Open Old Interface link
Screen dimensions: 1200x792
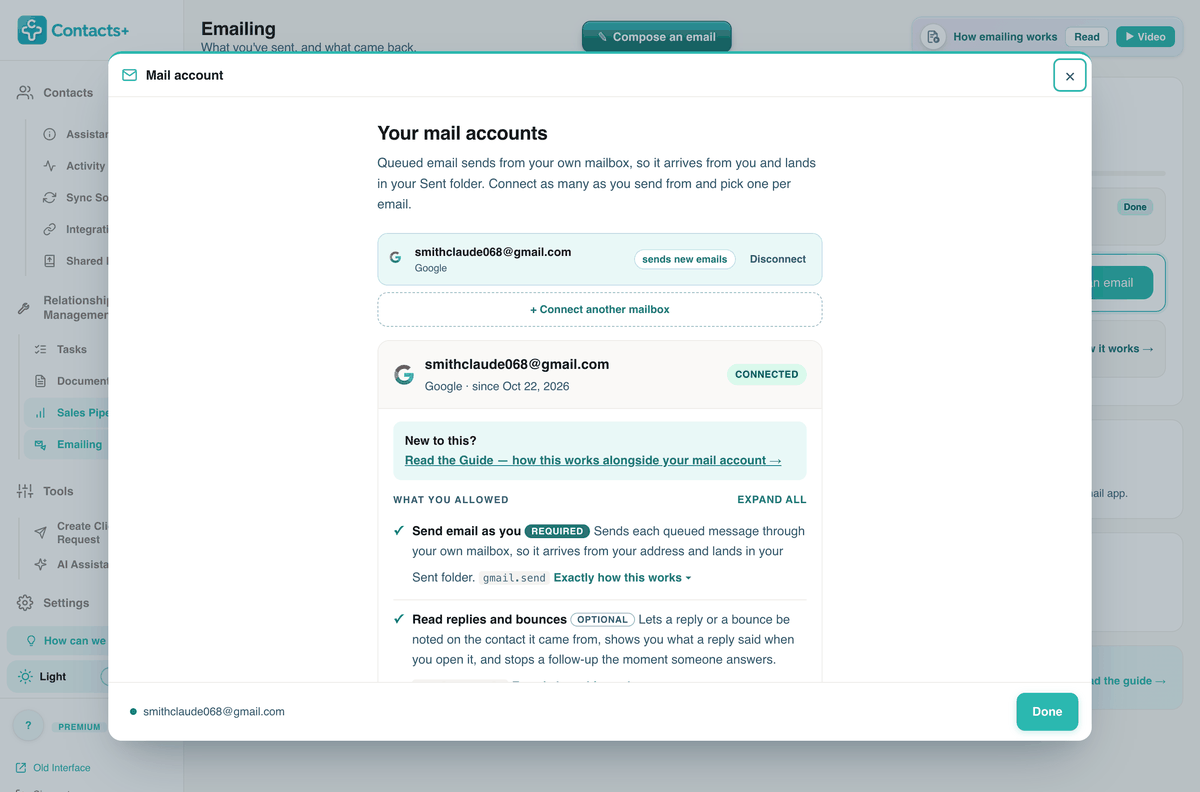pos(62,768)
